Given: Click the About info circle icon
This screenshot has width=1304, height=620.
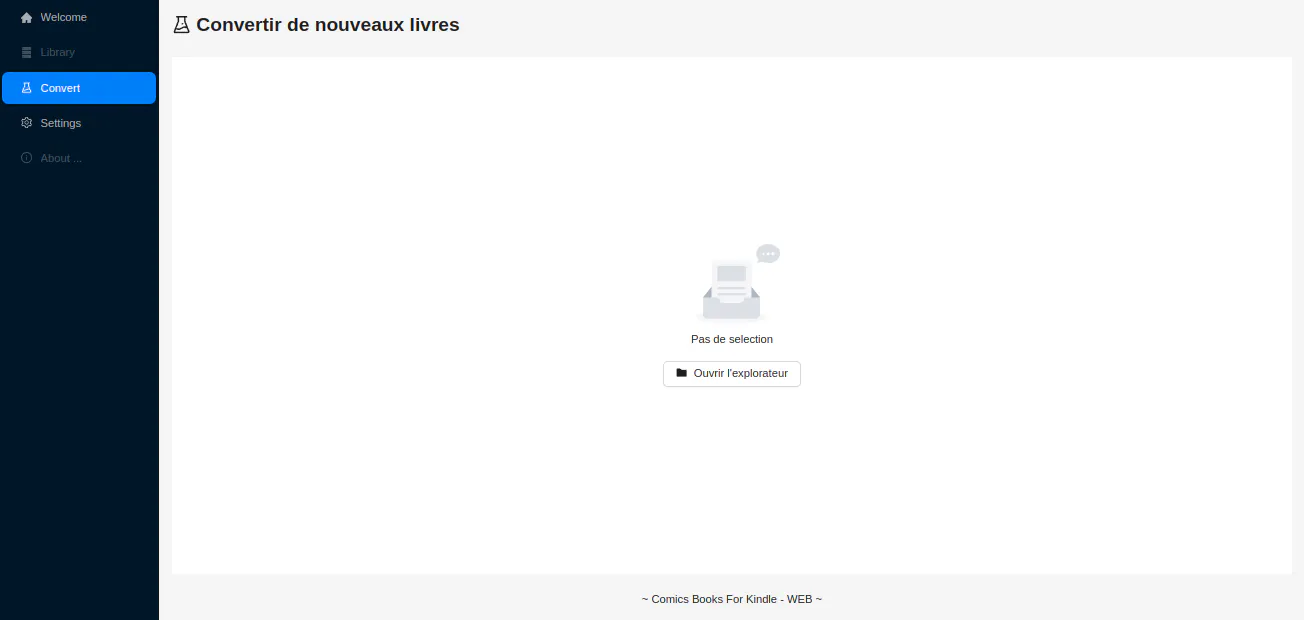Looking at the screenshot, I should (x=27, y=158).
